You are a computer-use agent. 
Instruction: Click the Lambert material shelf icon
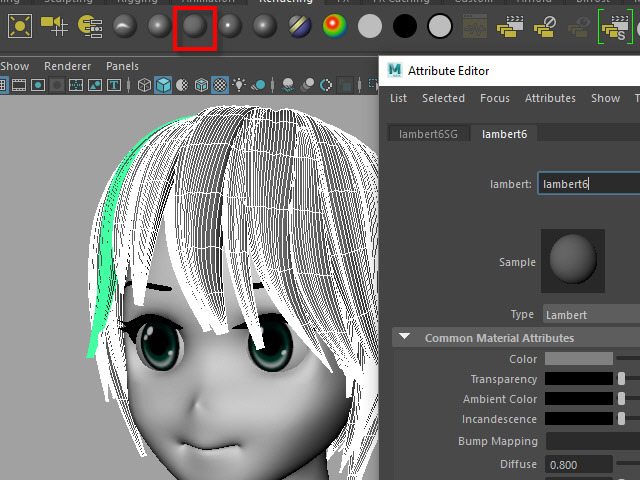pos(193,26)
